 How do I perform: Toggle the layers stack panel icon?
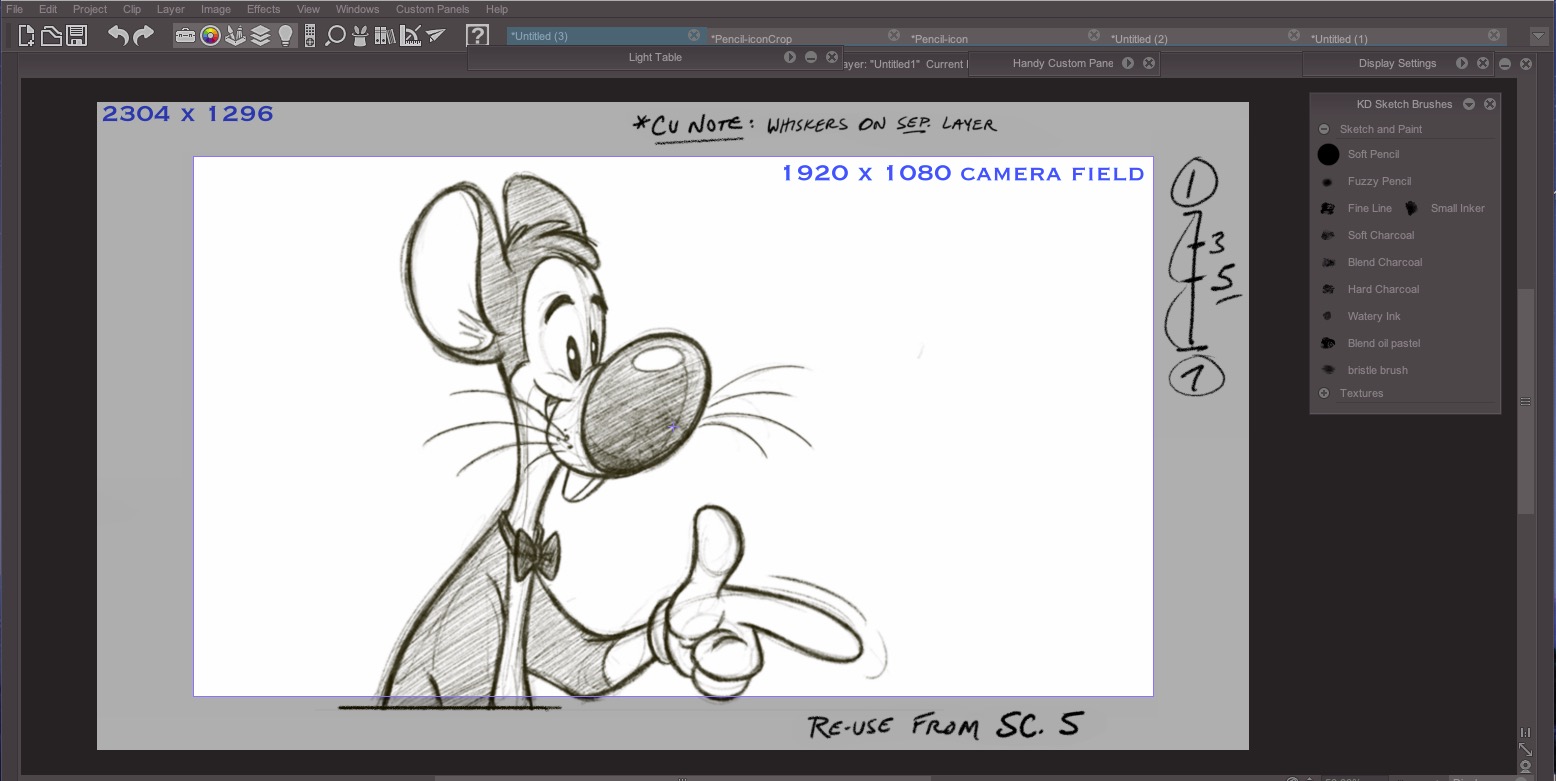(x=260, y=36)
